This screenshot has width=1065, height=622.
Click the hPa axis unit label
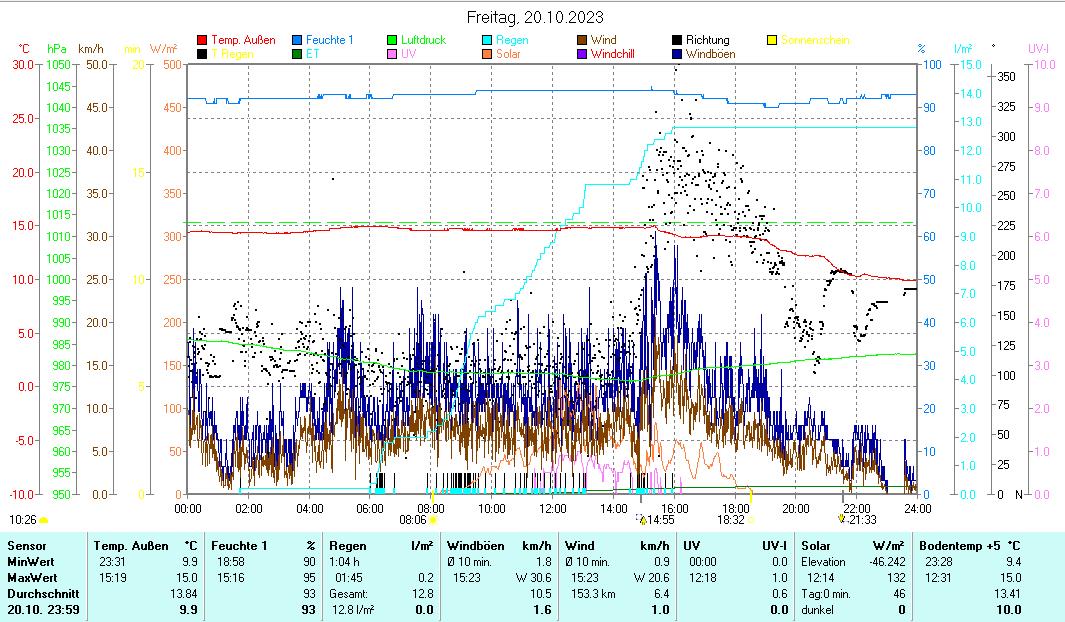57,48
